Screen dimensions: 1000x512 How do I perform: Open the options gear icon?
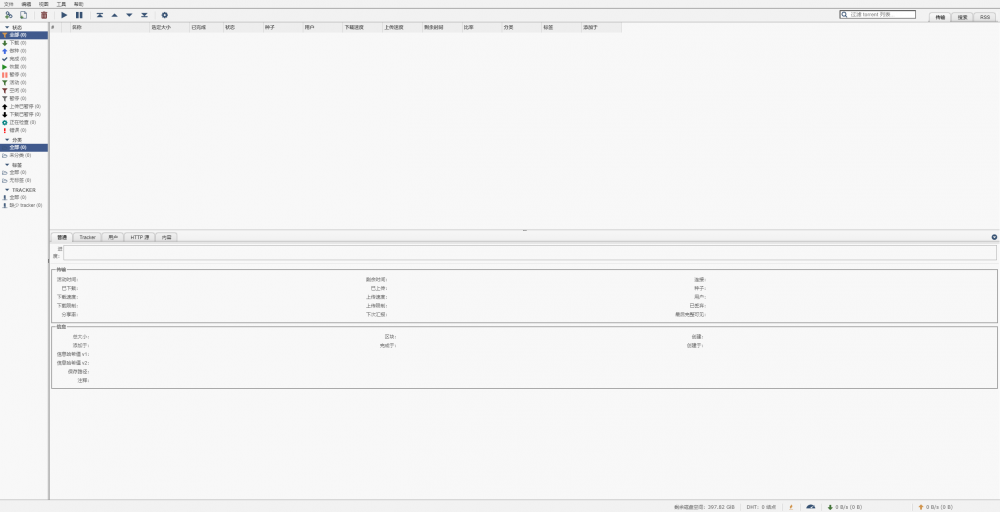pyautogui.click(x=165, y=15)
